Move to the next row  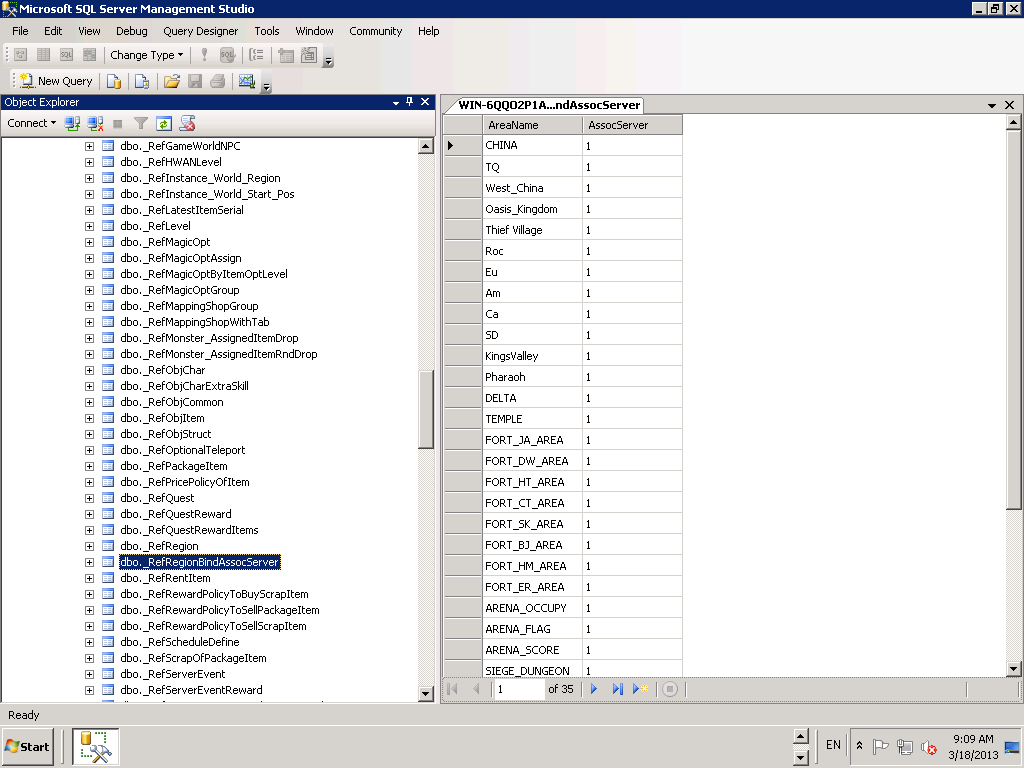pyautogui.click(x=594, y=689)
